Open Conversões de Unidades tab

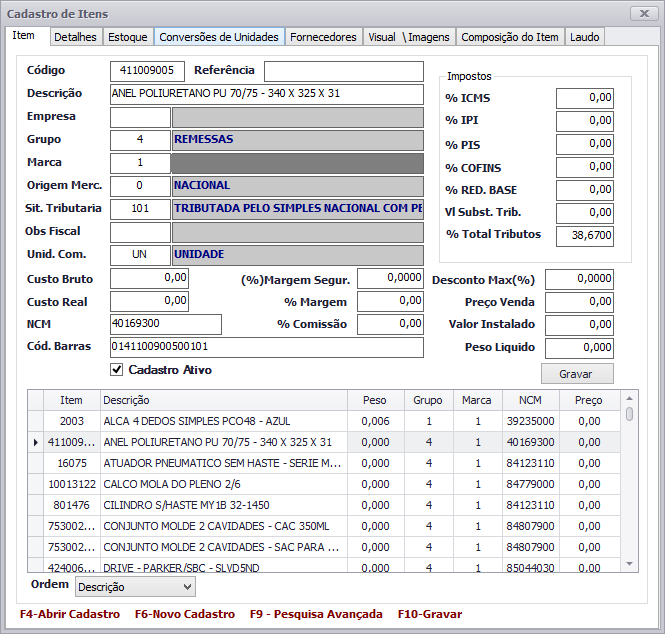219,37
